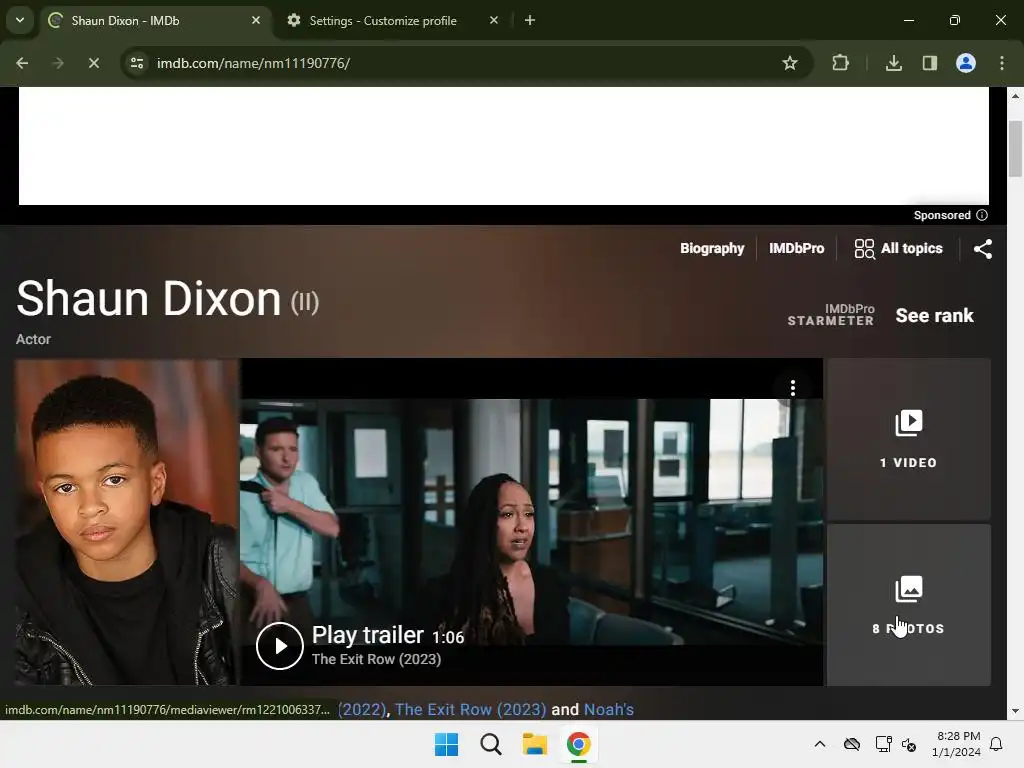
Task: Click the muted volume tray icon
Action: click(x=909, y=744)
